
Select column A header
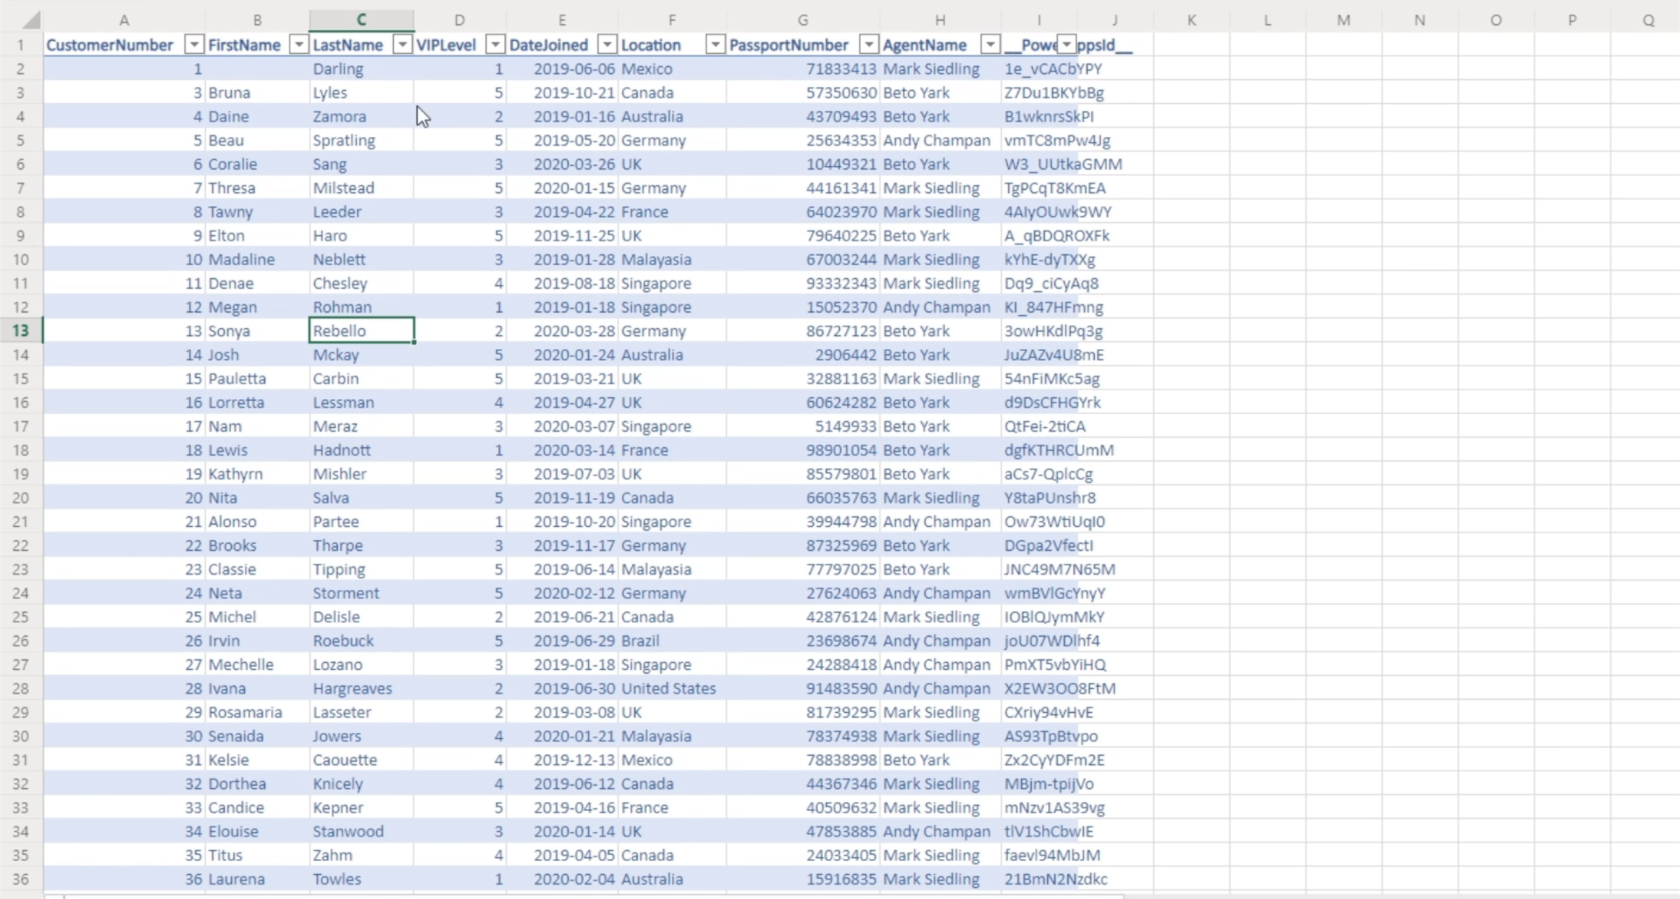[x=124, y=20]
